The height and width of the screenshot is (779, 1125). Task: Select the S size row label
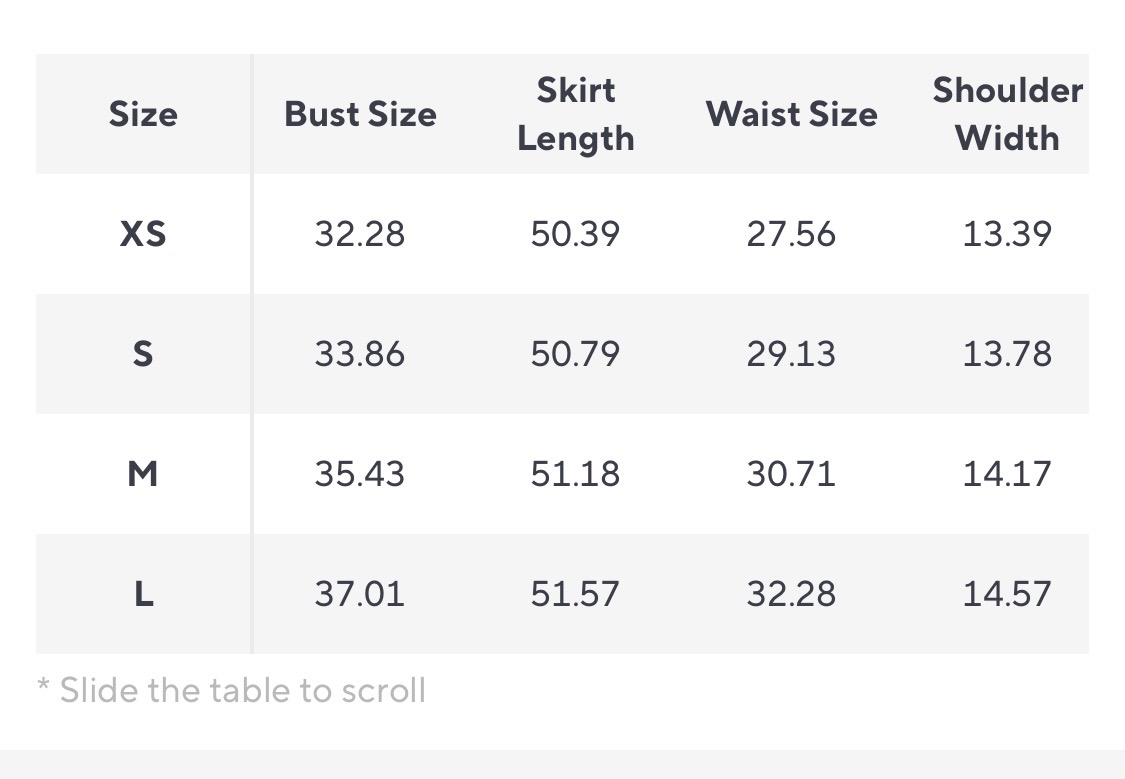[143, 354]
